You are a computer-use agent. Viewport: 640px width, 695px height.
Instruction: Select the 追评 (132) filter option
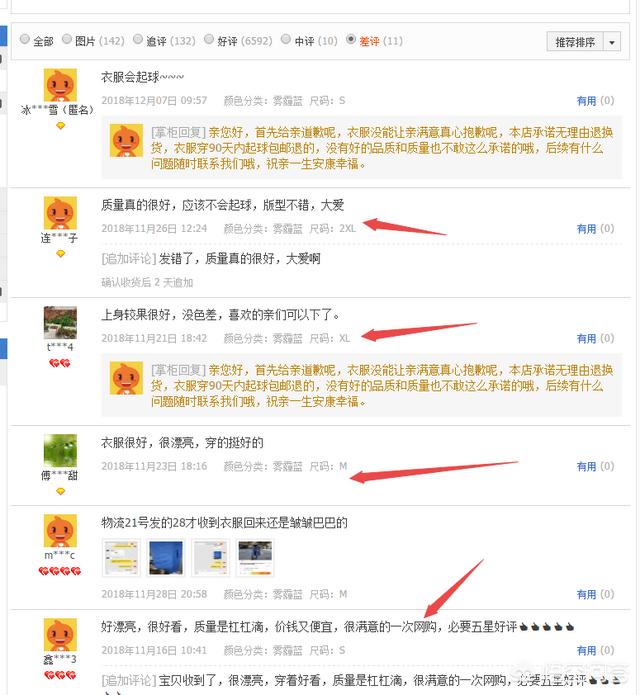coord(138,39)
